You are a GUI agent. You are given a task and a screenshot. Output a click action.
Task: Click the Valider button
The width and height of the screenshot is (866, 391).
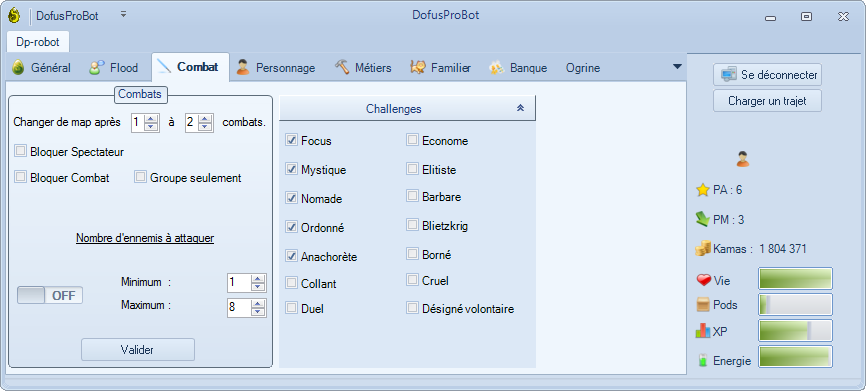pyautogui.click(x=138, y=350)
